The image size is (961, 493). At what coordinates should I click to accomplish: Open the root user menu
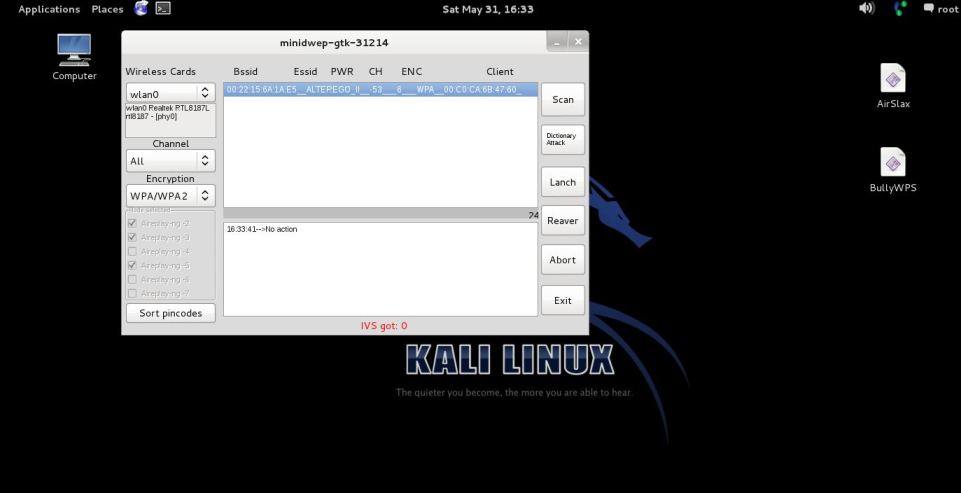[941, 9]
